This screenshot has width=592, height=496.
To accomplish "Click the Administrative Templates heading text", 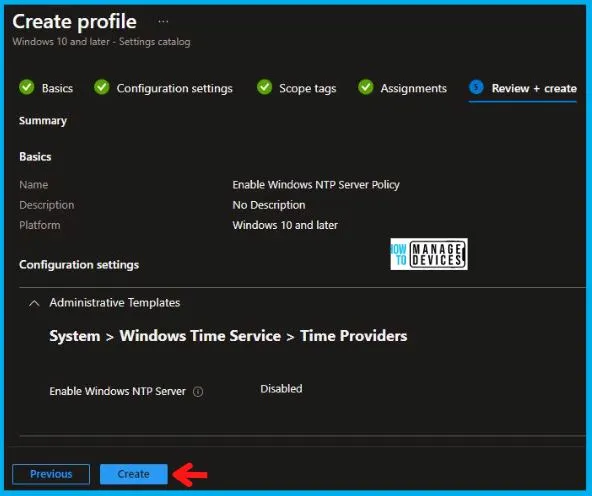I will pyautogui.click(x=115, y=303).
